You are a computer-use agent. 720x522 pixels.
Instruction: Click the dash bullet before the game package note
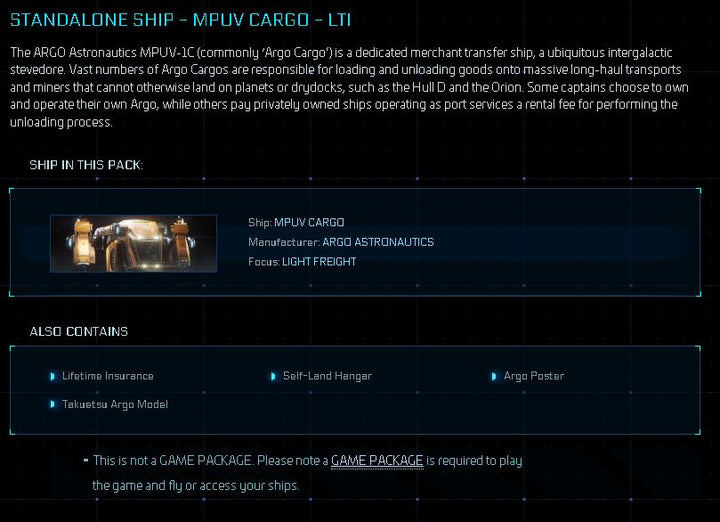point(86,461)
